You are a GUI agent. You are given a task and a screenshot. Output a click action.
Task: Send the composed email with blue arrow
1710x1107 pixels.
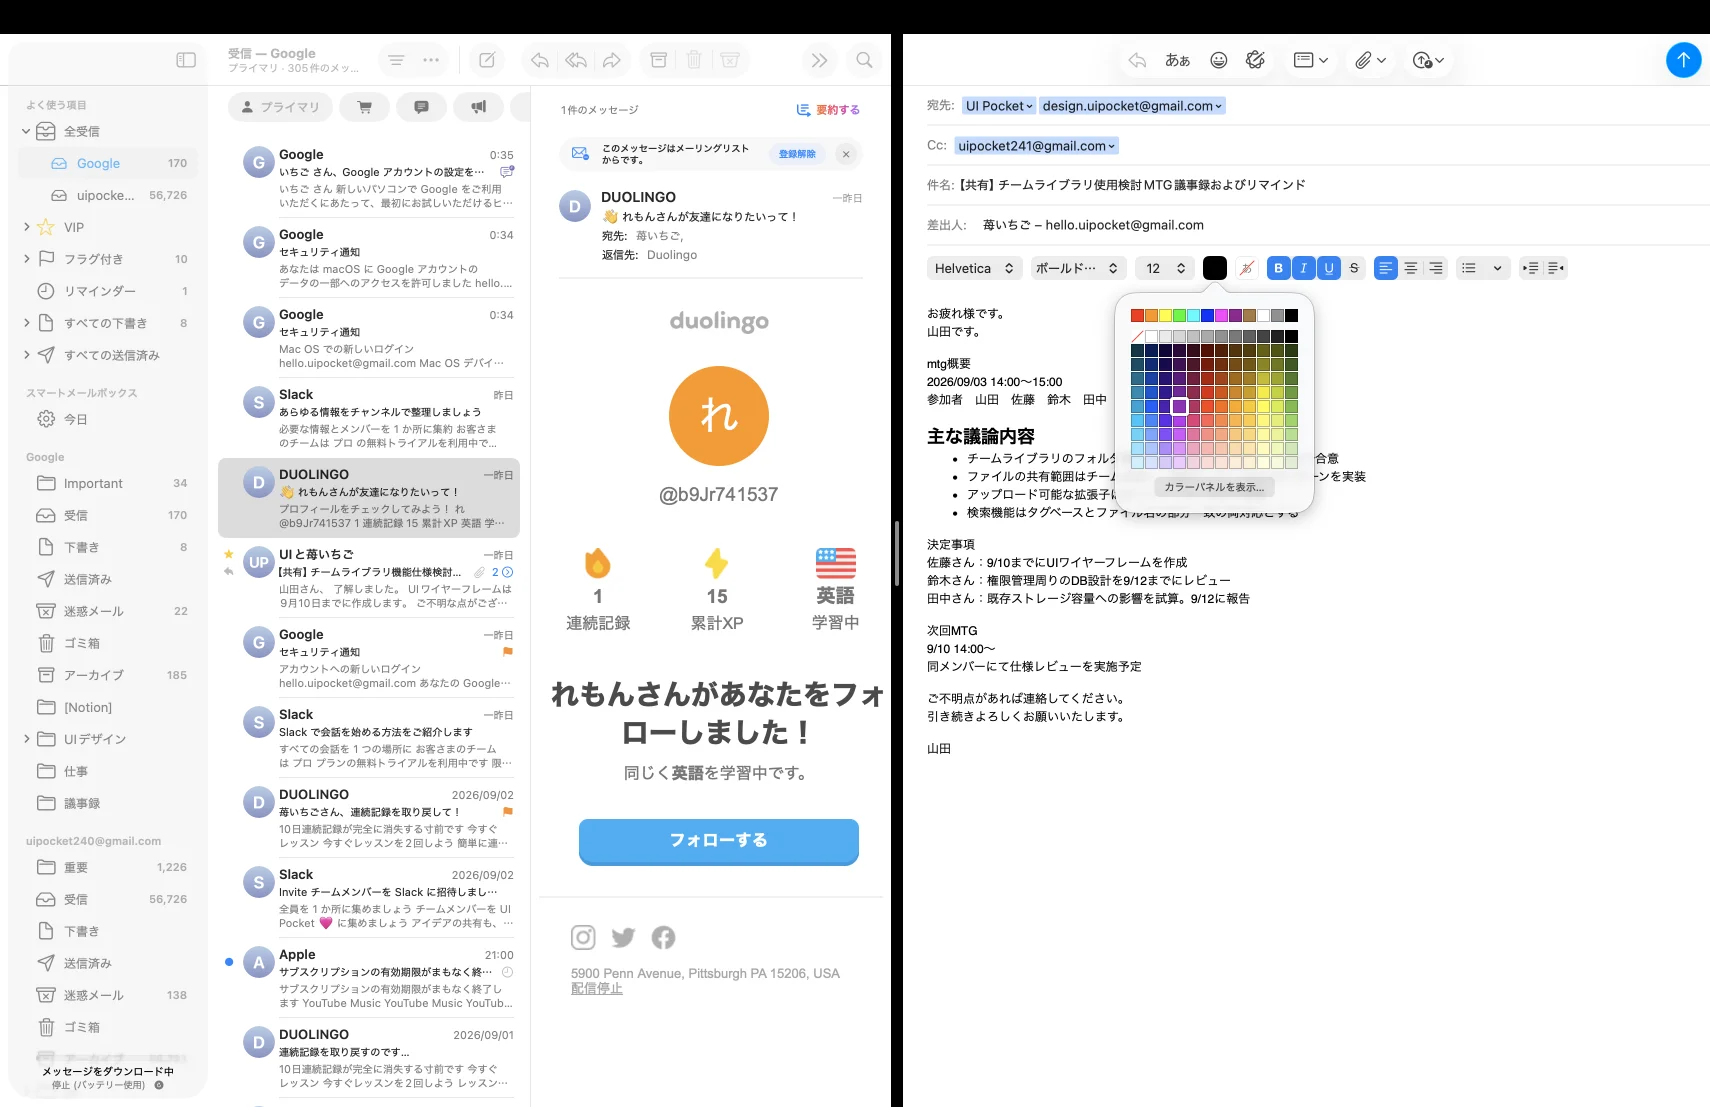[1683, 60]
